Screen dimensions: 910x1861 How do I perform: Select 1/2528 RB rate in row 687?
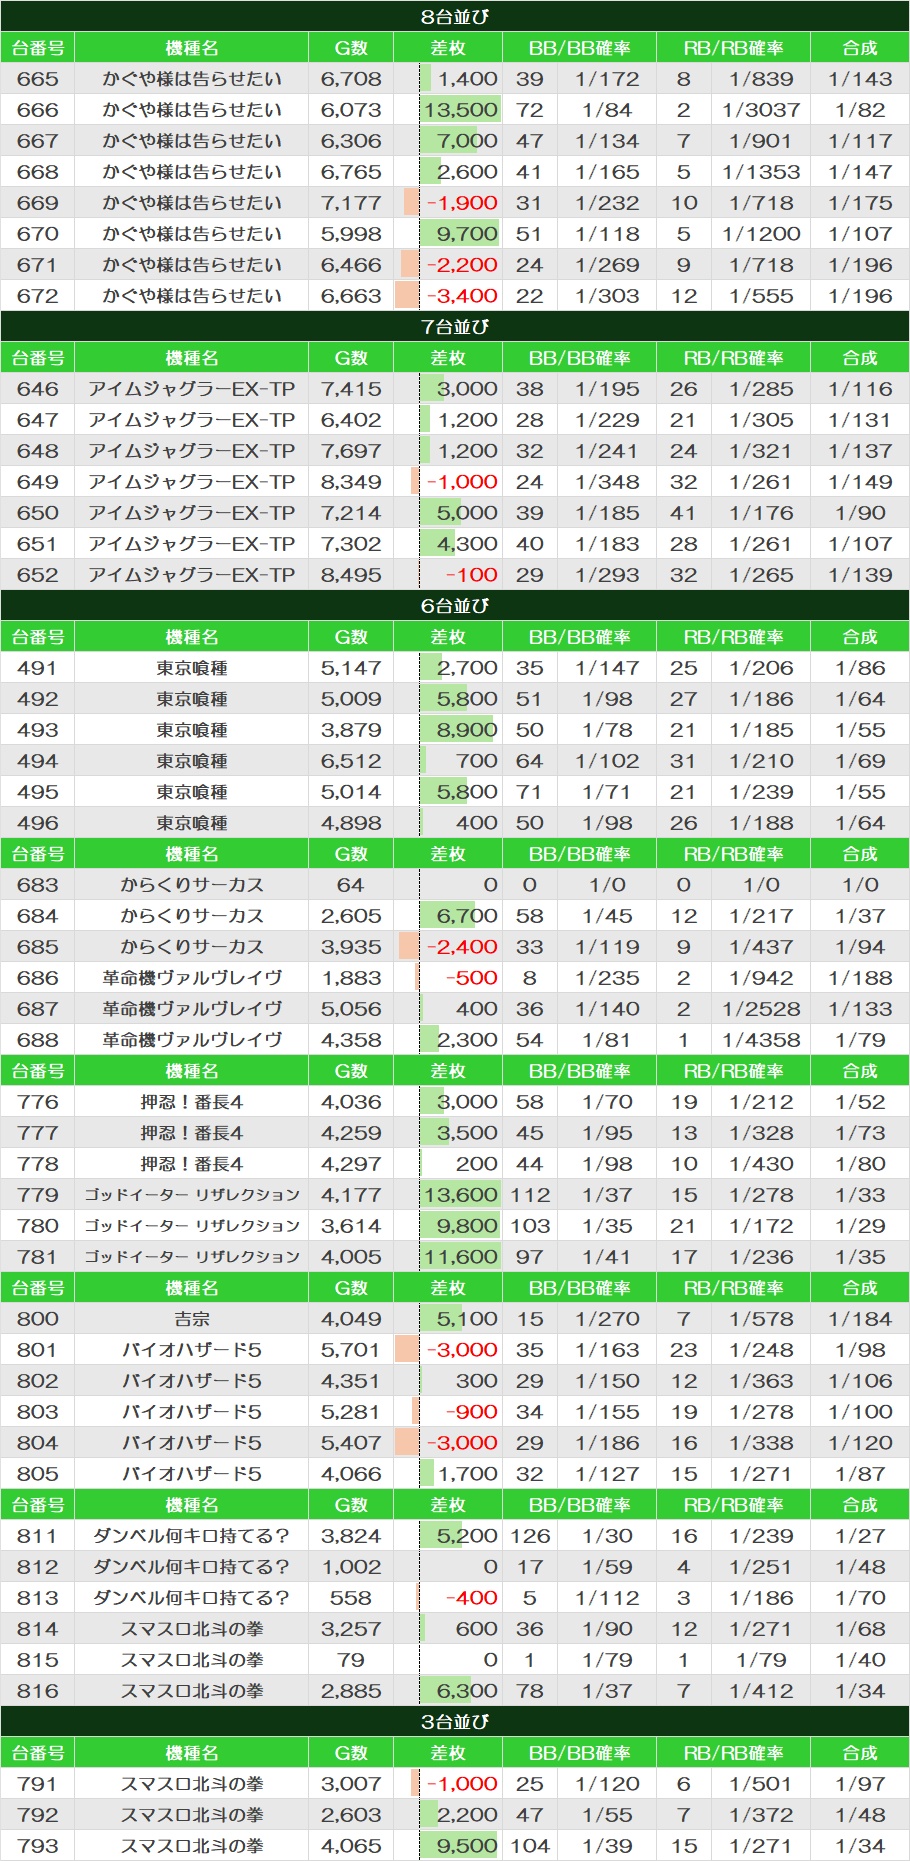point(761,1009)
